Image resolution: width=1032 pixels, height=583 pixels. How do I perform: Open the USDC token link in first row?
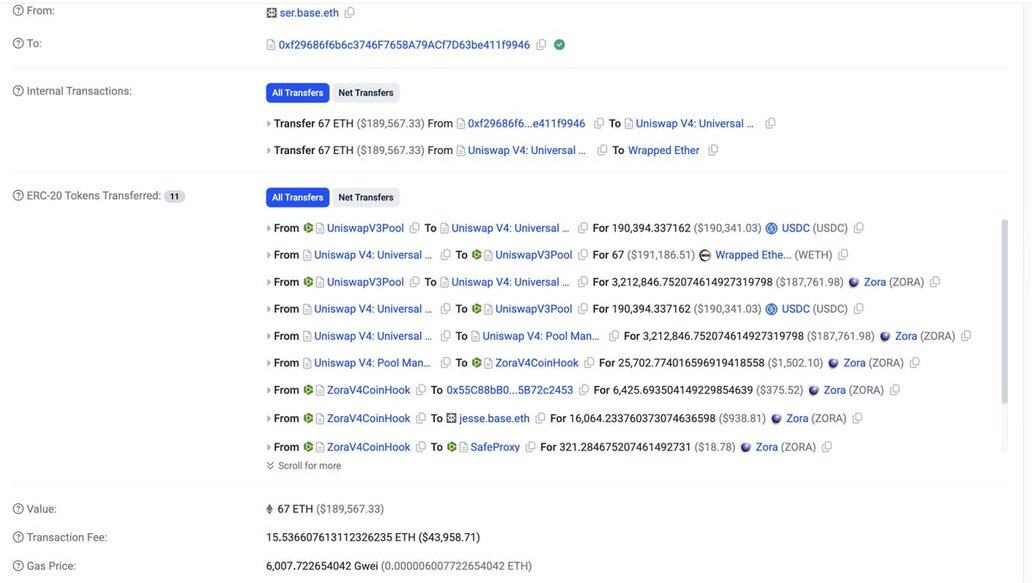[x=795, y=228]
